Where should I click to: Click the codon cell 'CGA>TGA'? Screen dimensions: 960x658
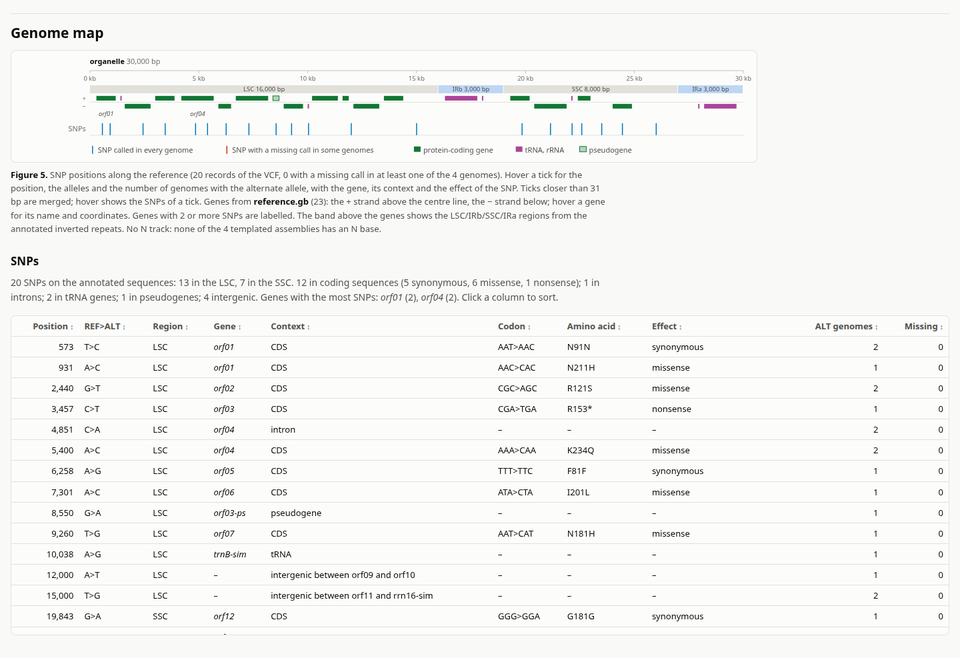517,409
